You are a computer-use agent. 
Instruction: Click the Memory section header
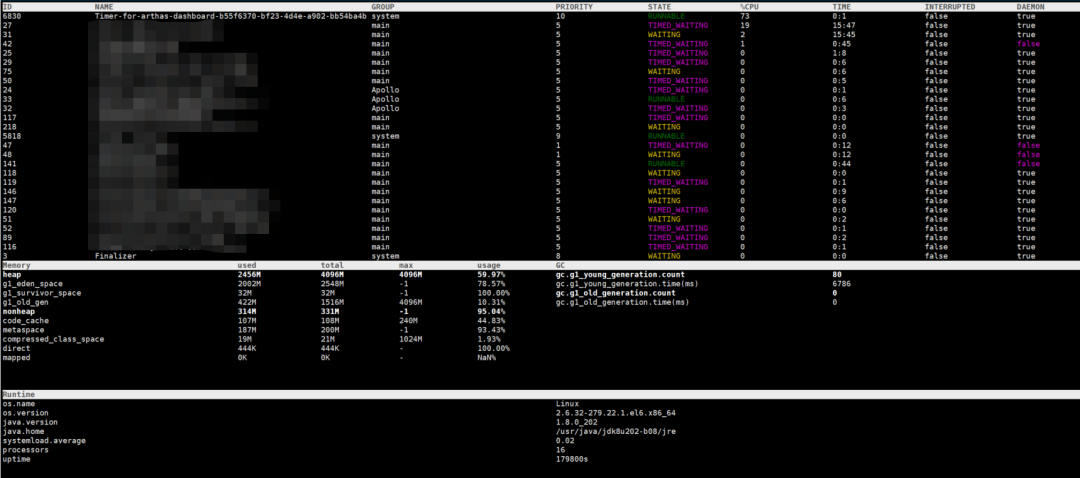point(17,265)
